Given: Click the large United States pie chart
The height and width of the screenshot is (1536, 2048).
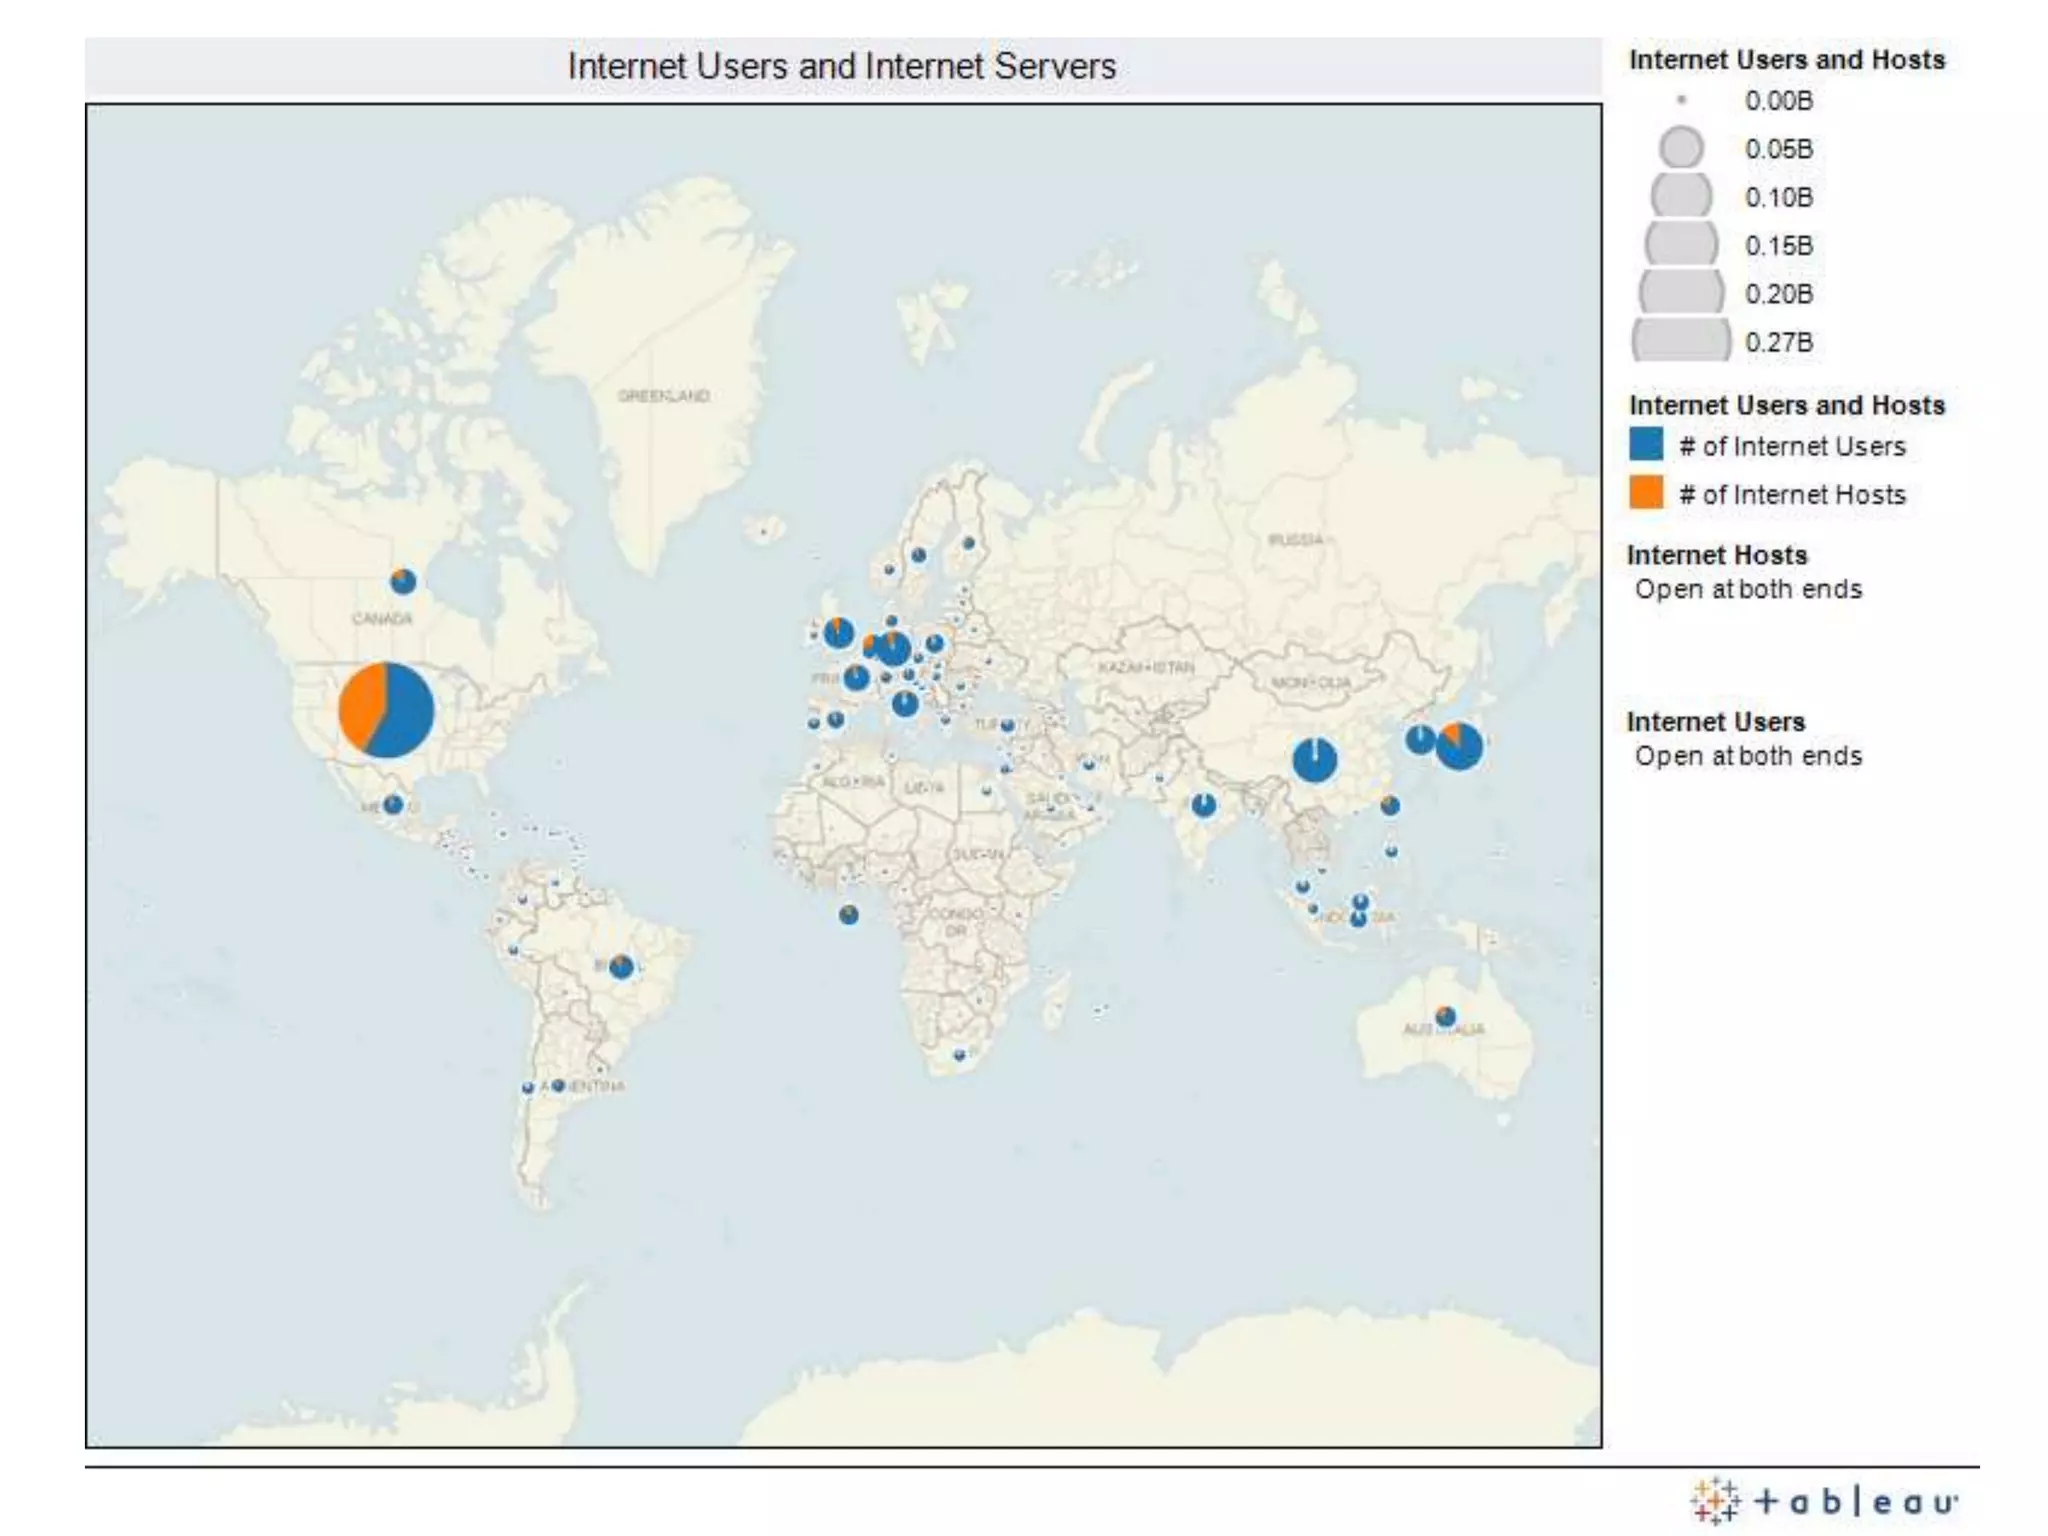Looking at the screenshot, I should [x=386, y=710].
